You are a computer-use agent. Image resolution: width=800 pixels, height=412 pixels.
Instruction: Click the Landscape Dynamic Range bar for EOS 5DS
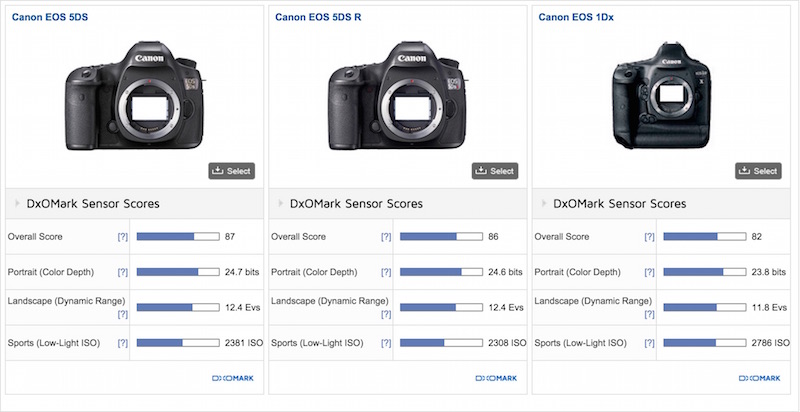click(x=178, y=307)
